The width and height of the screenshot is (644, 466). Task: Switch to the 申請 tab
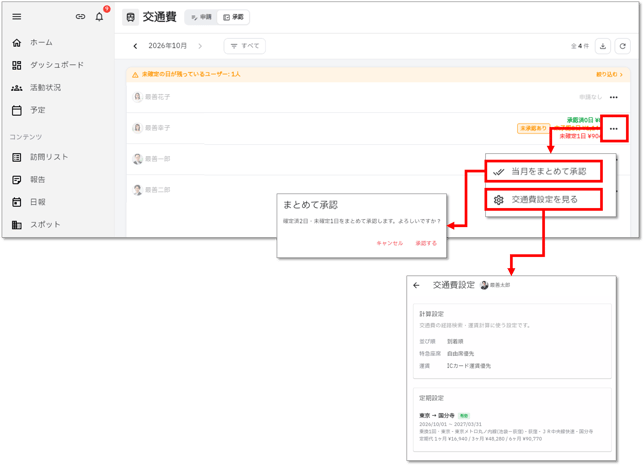coord(201,17)
